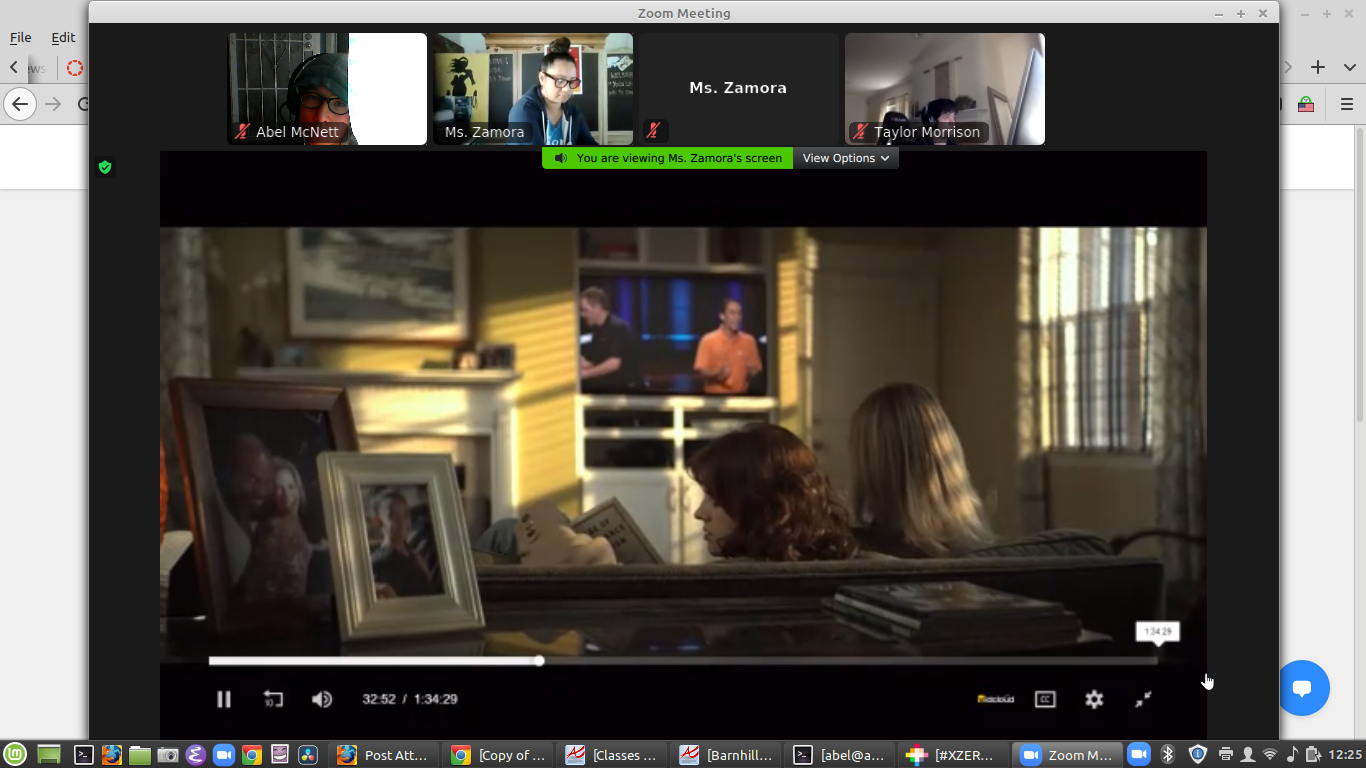
Task: Click the browser forward arrow
Action: pyautogui.click(x=53, y=104)
